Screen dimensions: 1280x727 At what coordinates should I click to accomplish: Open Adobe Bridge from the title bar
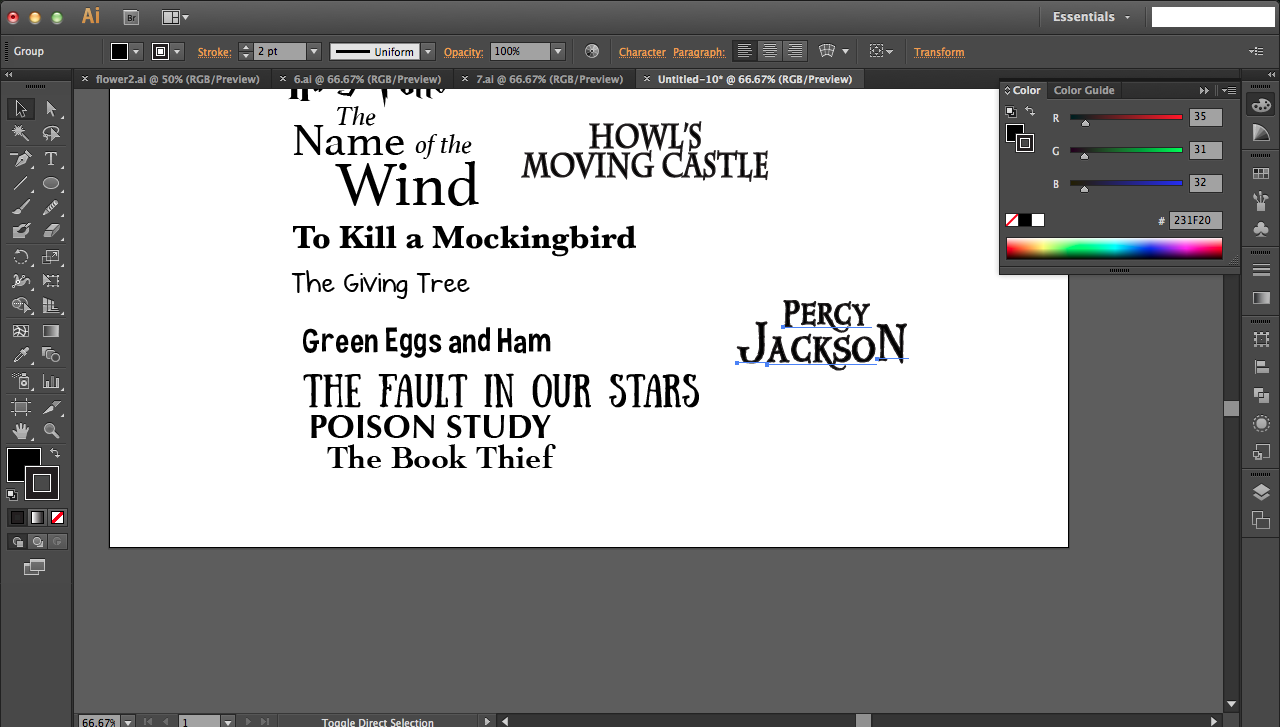point(130,17)
